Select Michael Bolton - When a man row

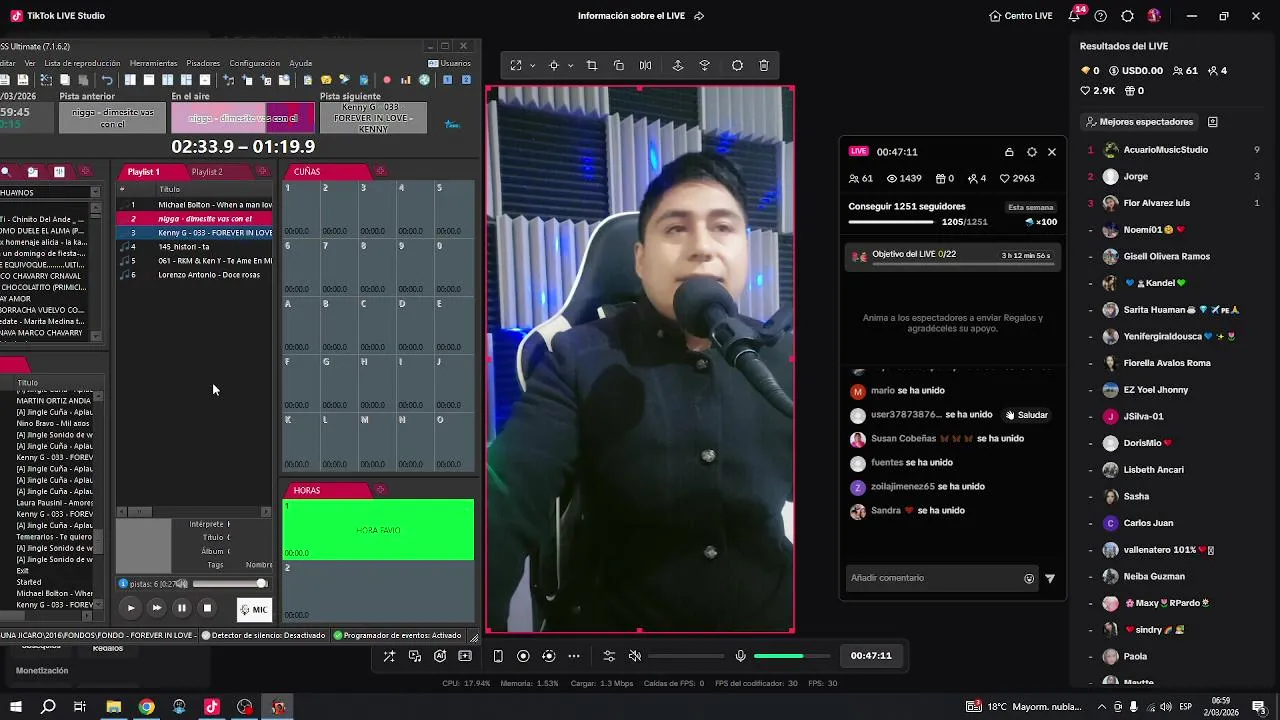click(x=195, y=205)
